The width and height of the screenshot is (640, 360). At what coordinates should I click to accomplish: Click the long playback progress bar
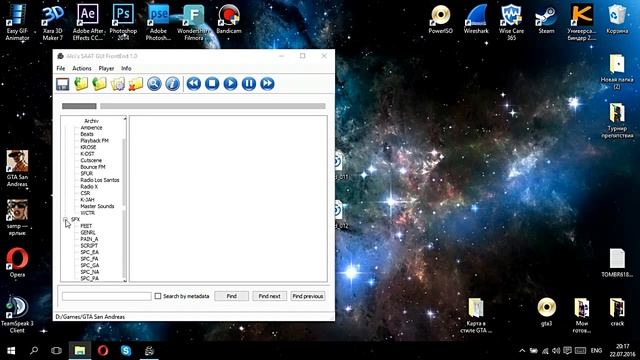click(x=213, y=106)
